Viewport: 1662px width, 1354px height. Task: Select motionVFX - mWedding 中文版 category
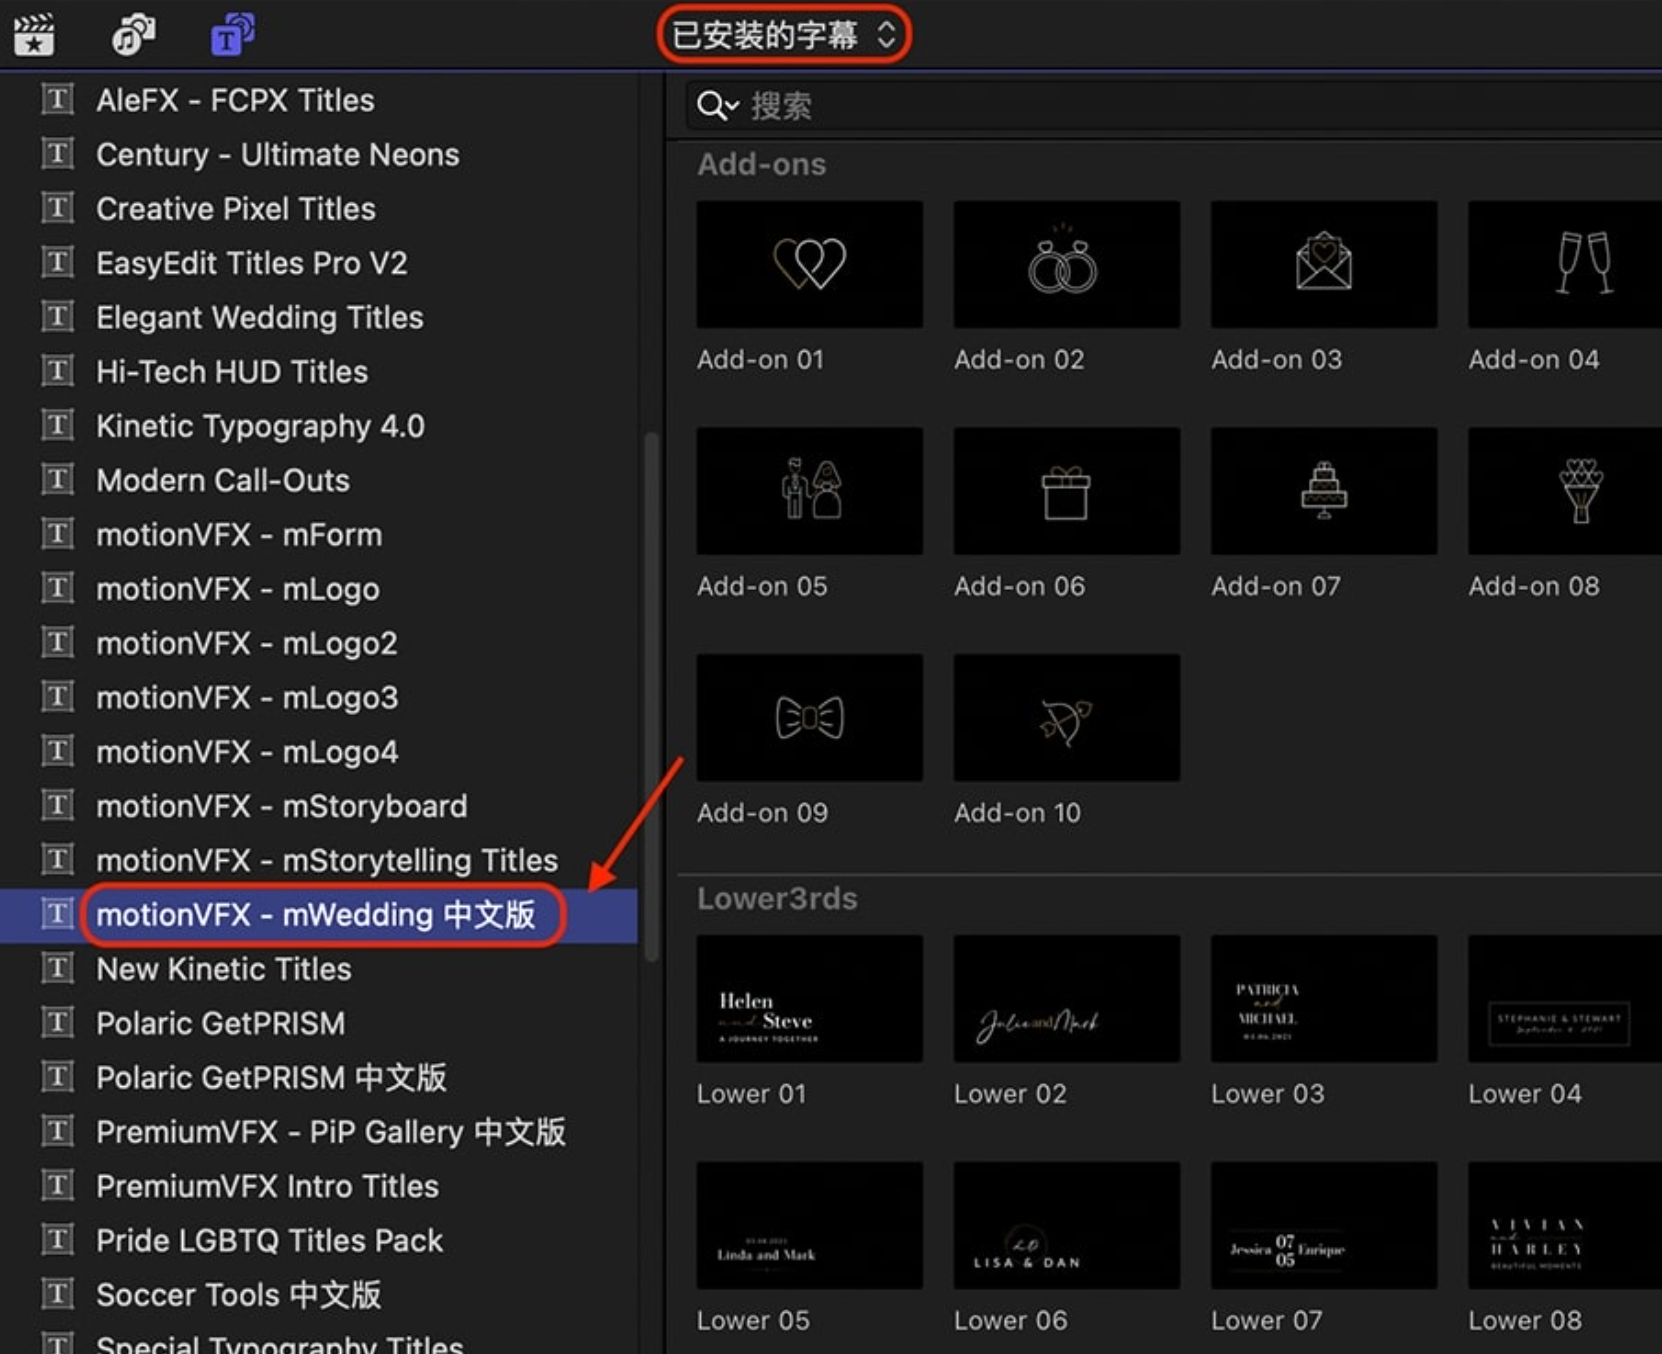tap(318, 915)
